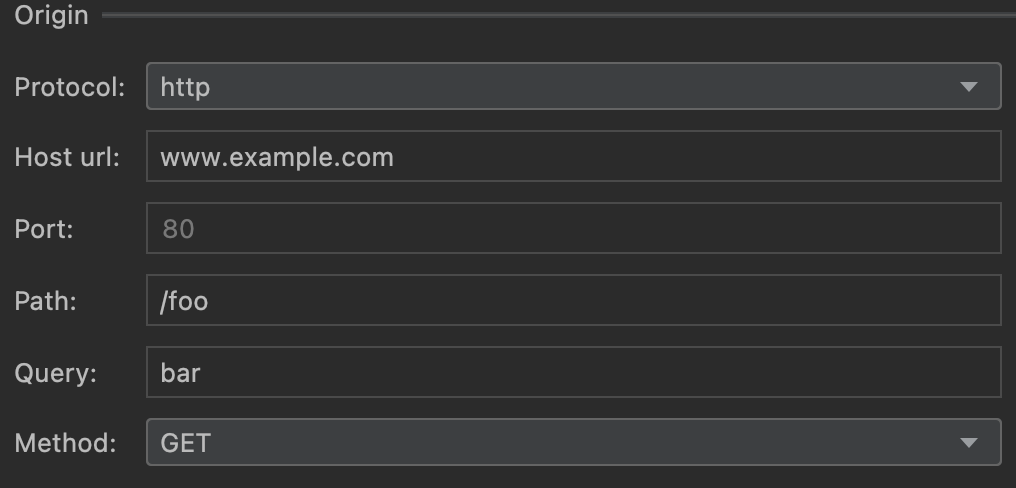Click the http value in Protocol combo box
This screenshot has width=1016, height=488.
(186, 87)
